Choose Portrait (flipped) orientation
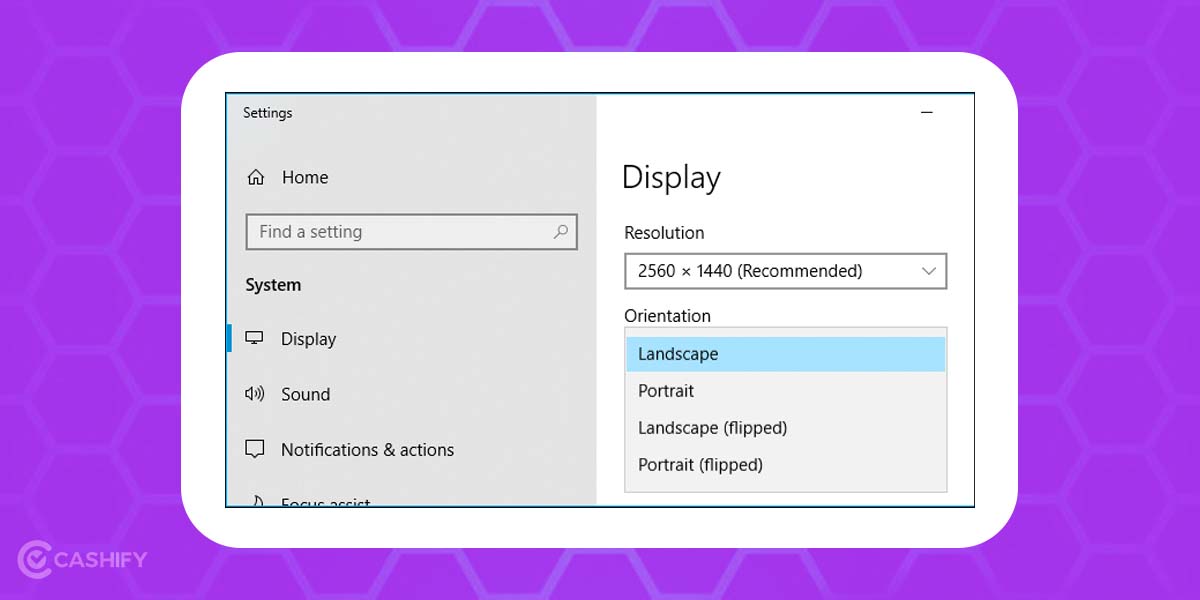 click(x=785, y=465)
